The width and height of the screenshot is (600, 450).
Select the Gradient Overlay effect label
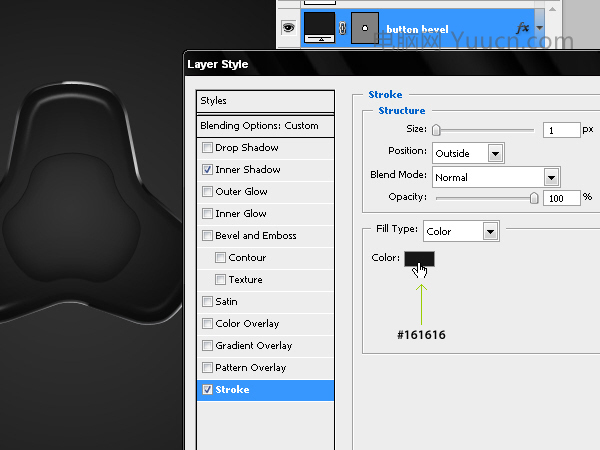click(x=254, y=346)
